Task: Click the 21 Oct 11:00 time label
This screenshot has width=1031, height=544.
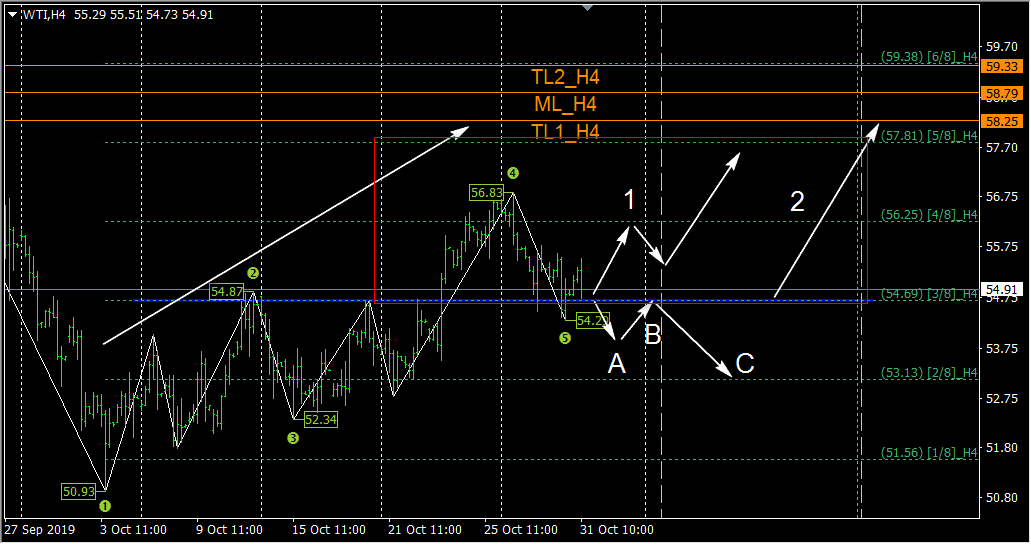Action: [x=425, y=530]
